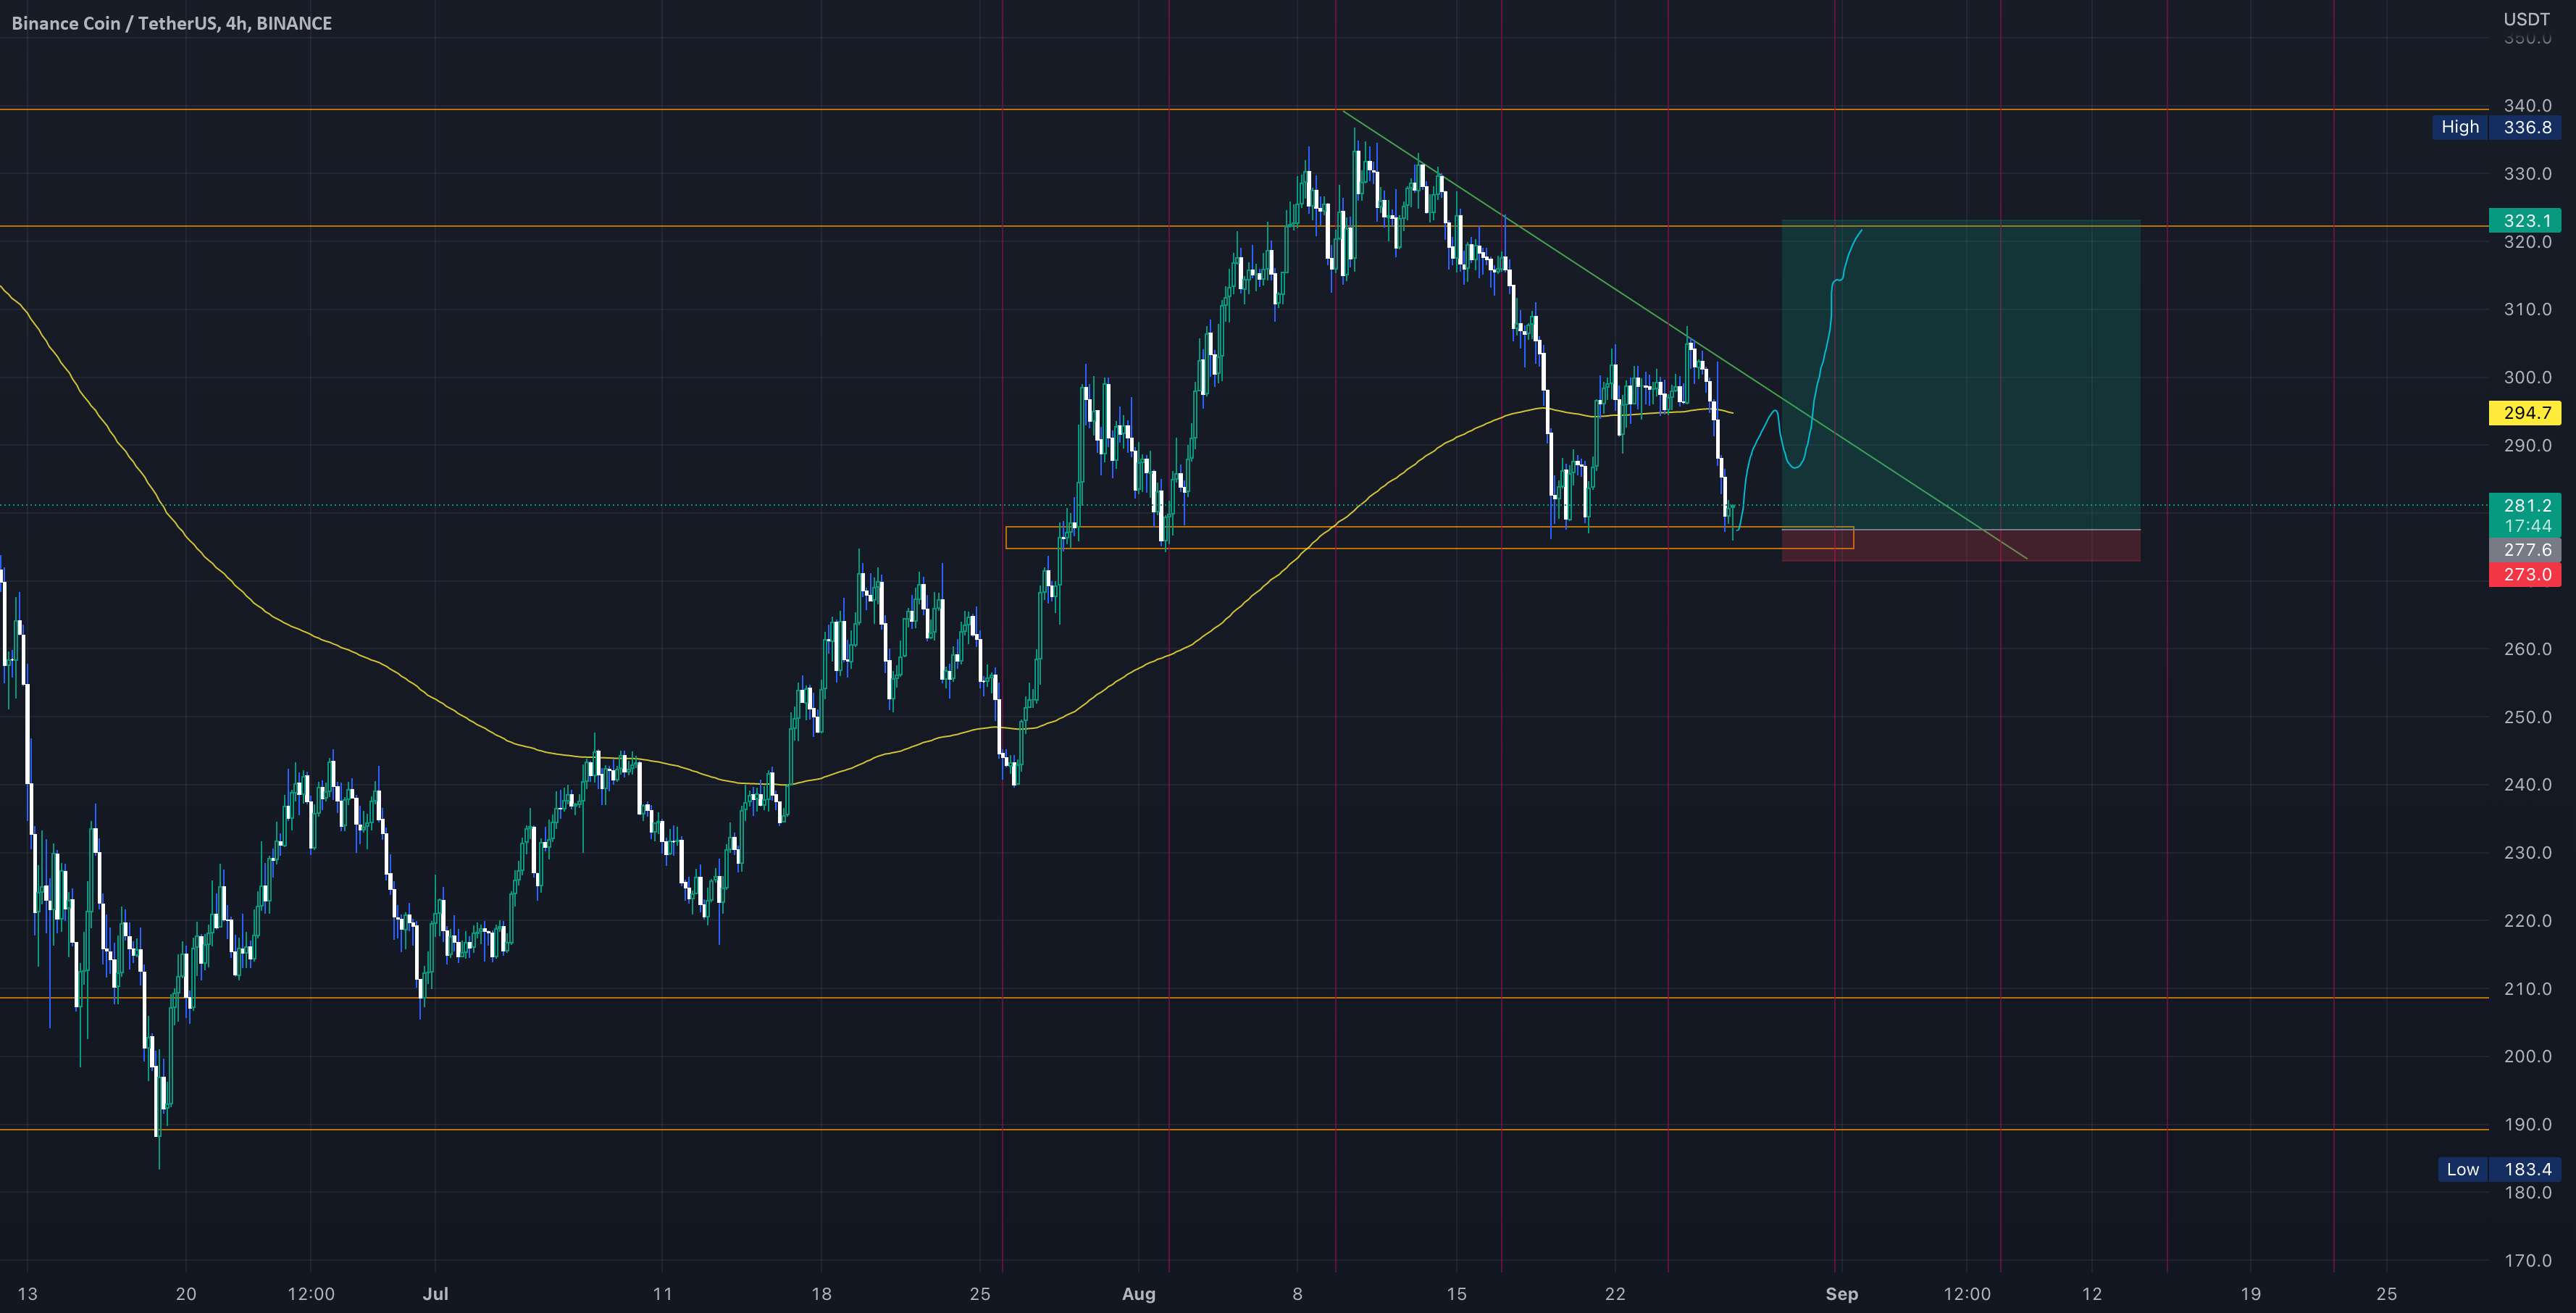2576x1313 pixels.
Task: Click the 330.0 price axis label
Action: point(2527,174)
